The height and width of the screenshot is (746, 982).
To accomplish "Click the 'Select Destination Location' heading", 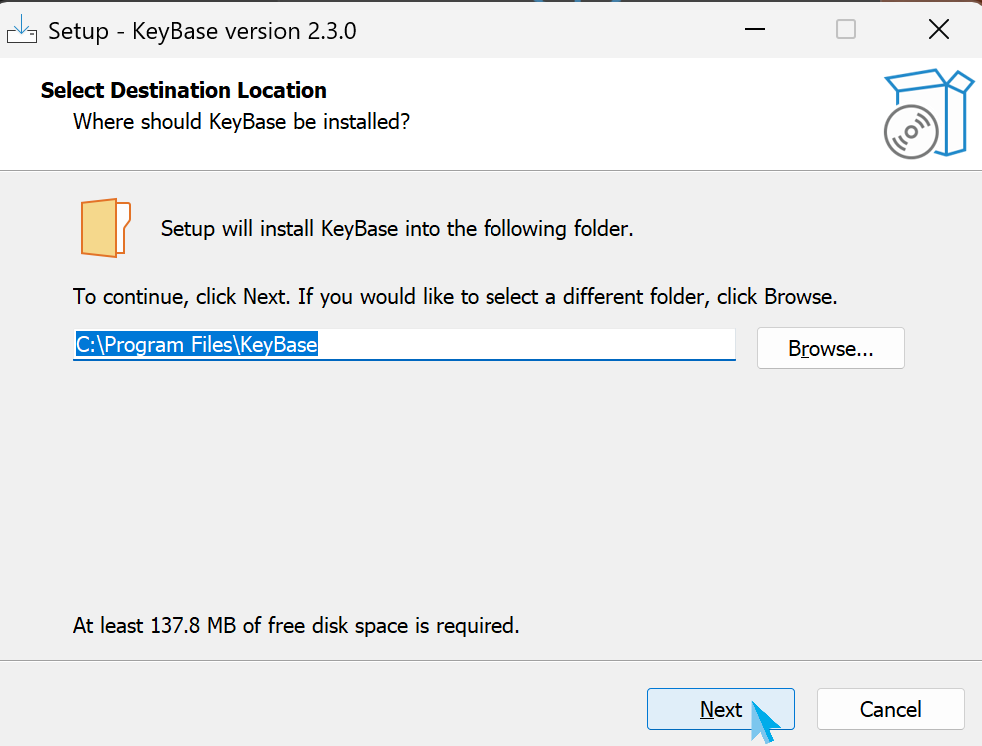I will tap(183, 90).
